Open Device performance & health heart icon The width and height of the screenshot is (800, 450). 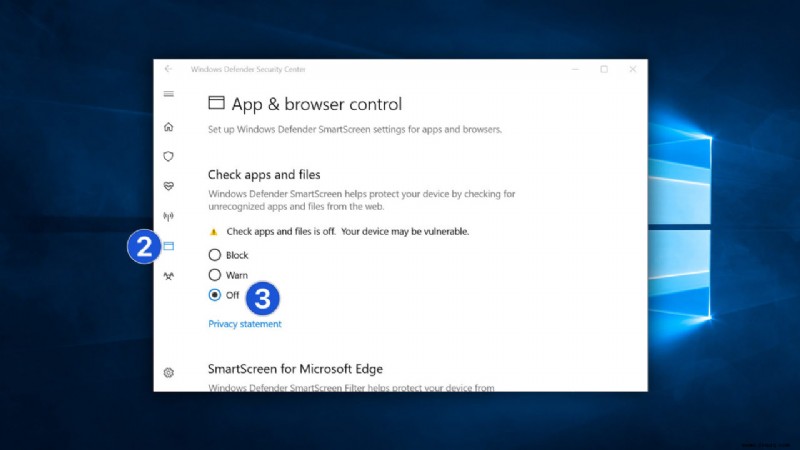pos(168,186)
